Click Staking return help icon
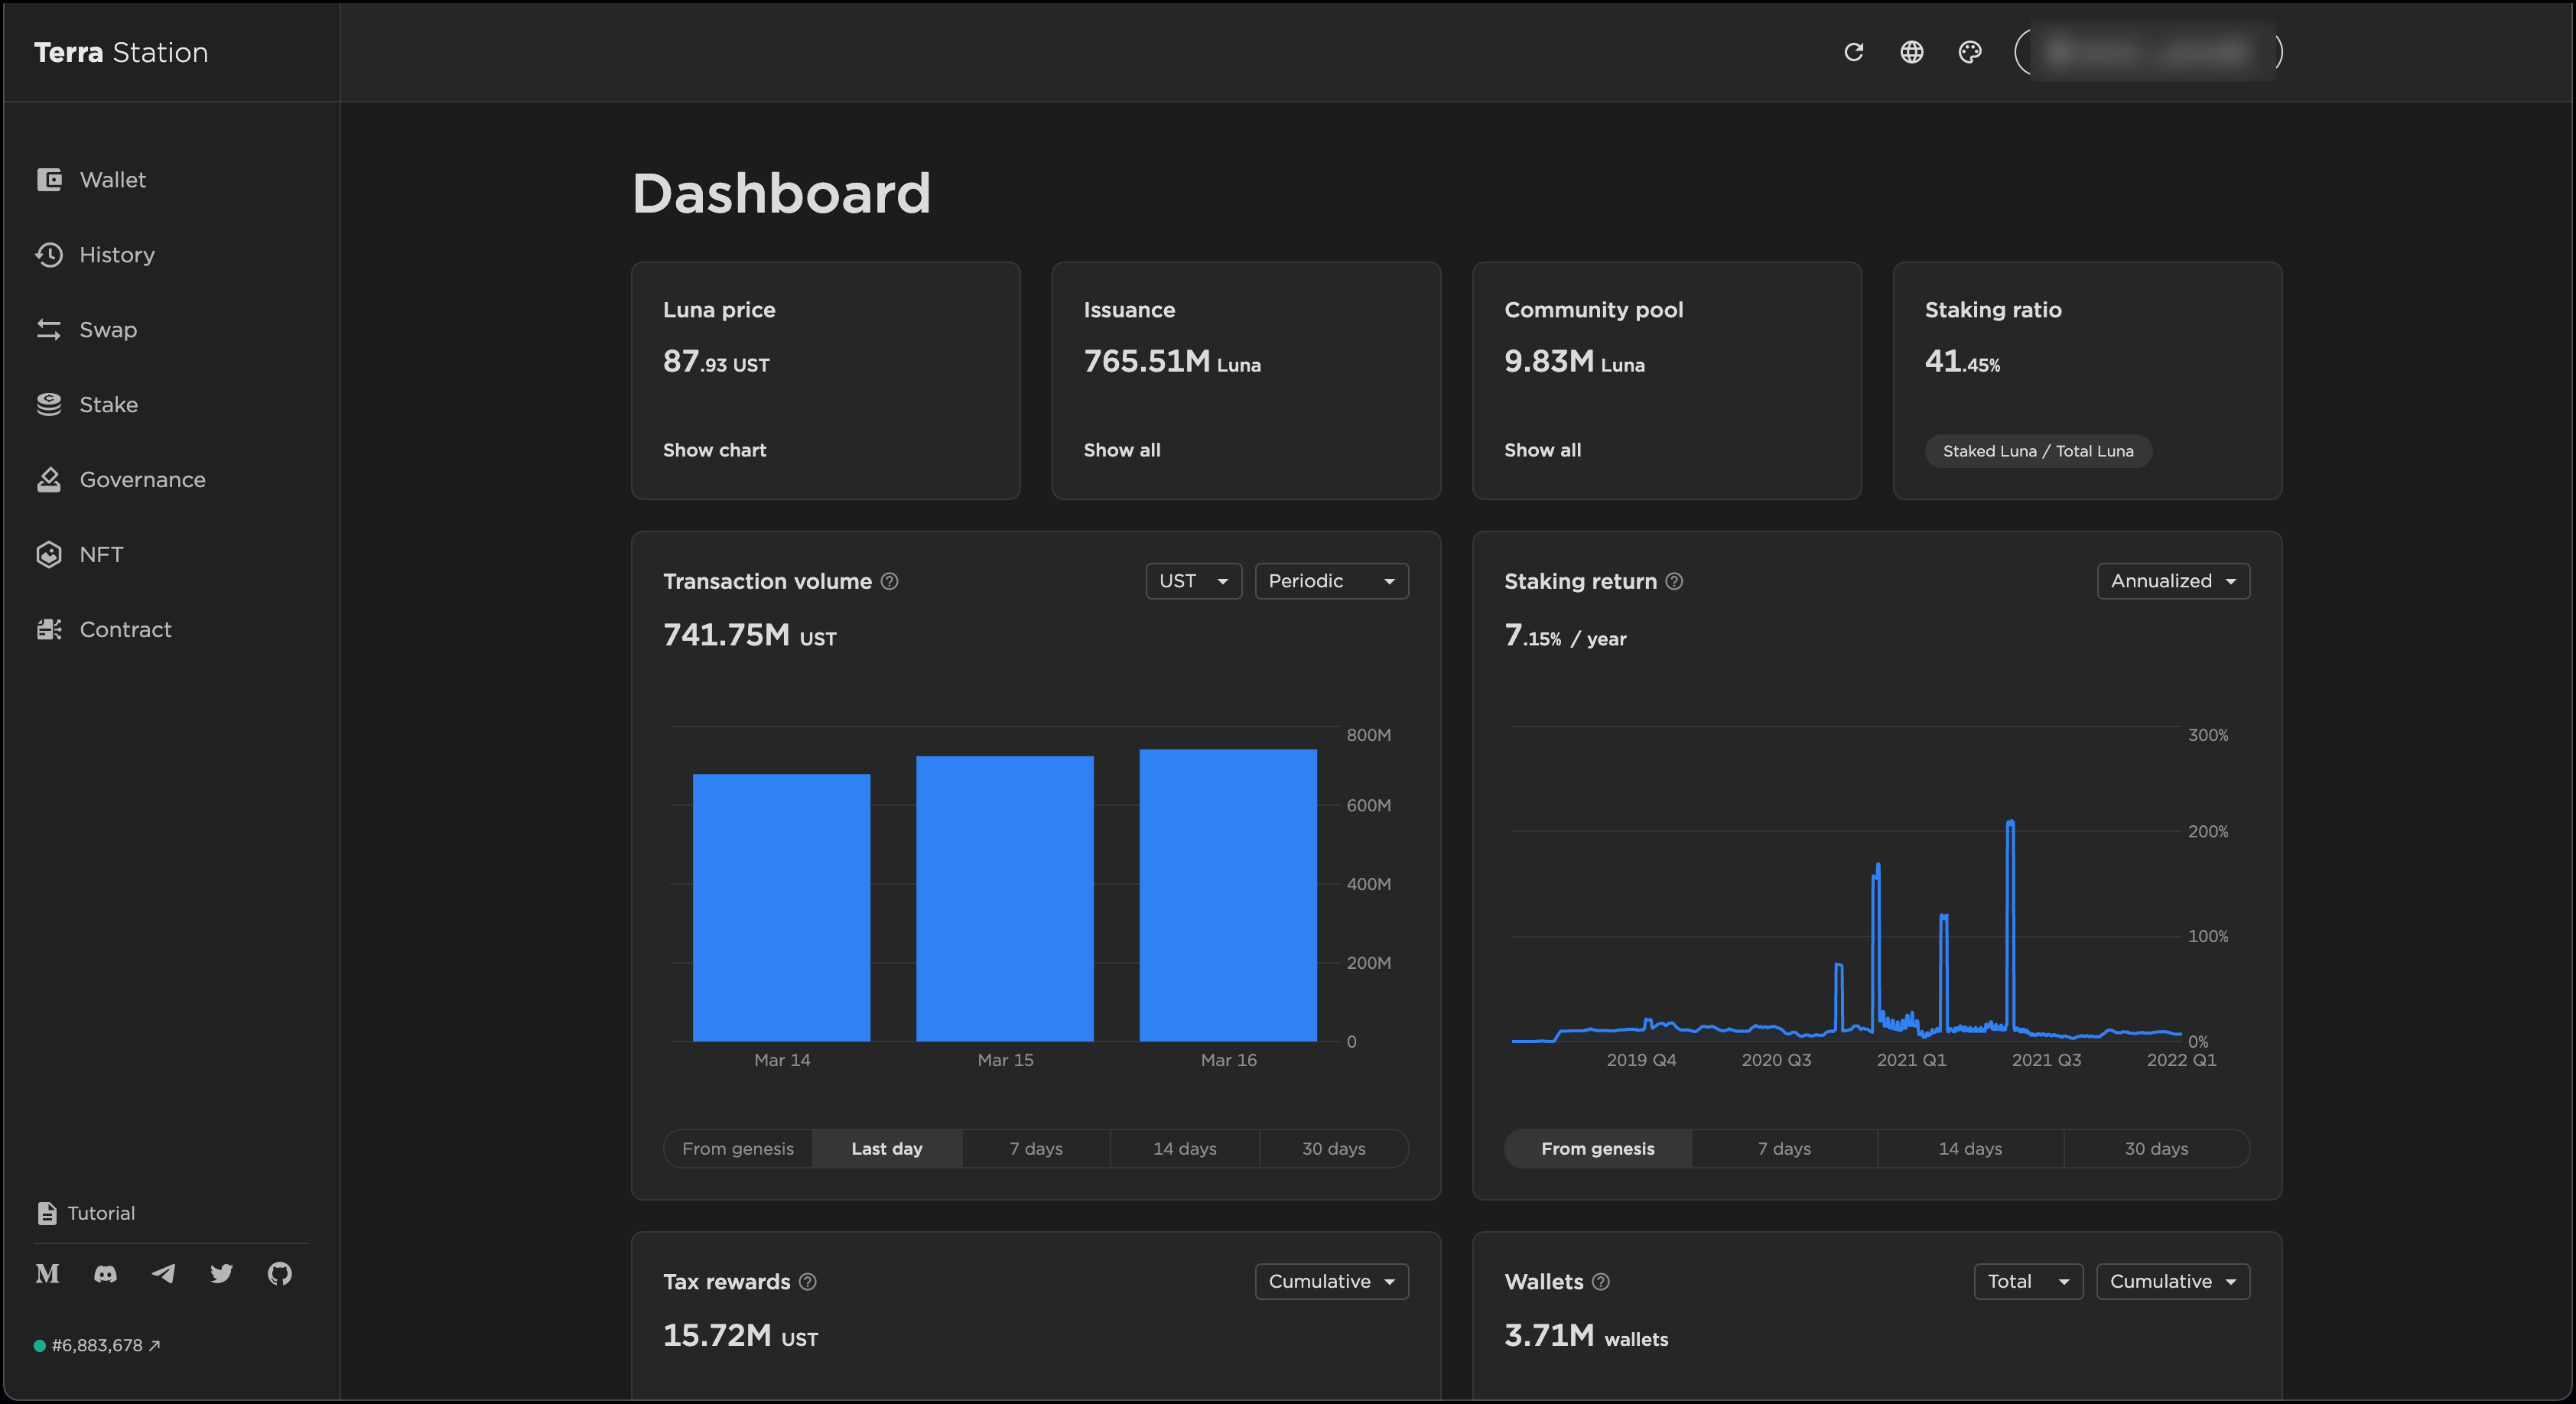 tap(1674, 581)
